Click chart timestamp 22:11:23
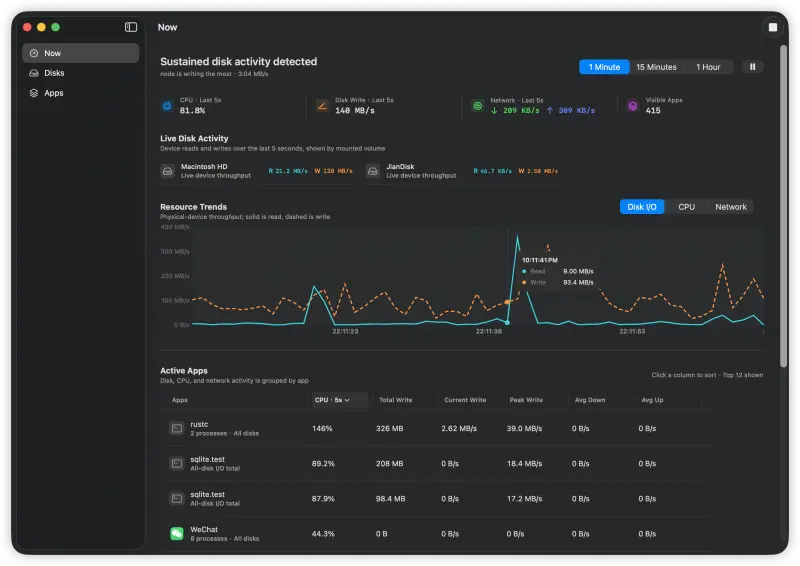 pos(345,331)
